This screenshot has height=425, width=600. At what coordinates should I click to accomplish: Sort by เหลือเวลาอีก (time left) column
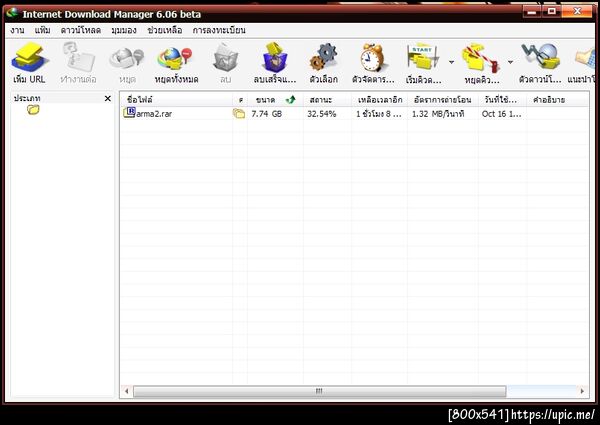point(380,100)
